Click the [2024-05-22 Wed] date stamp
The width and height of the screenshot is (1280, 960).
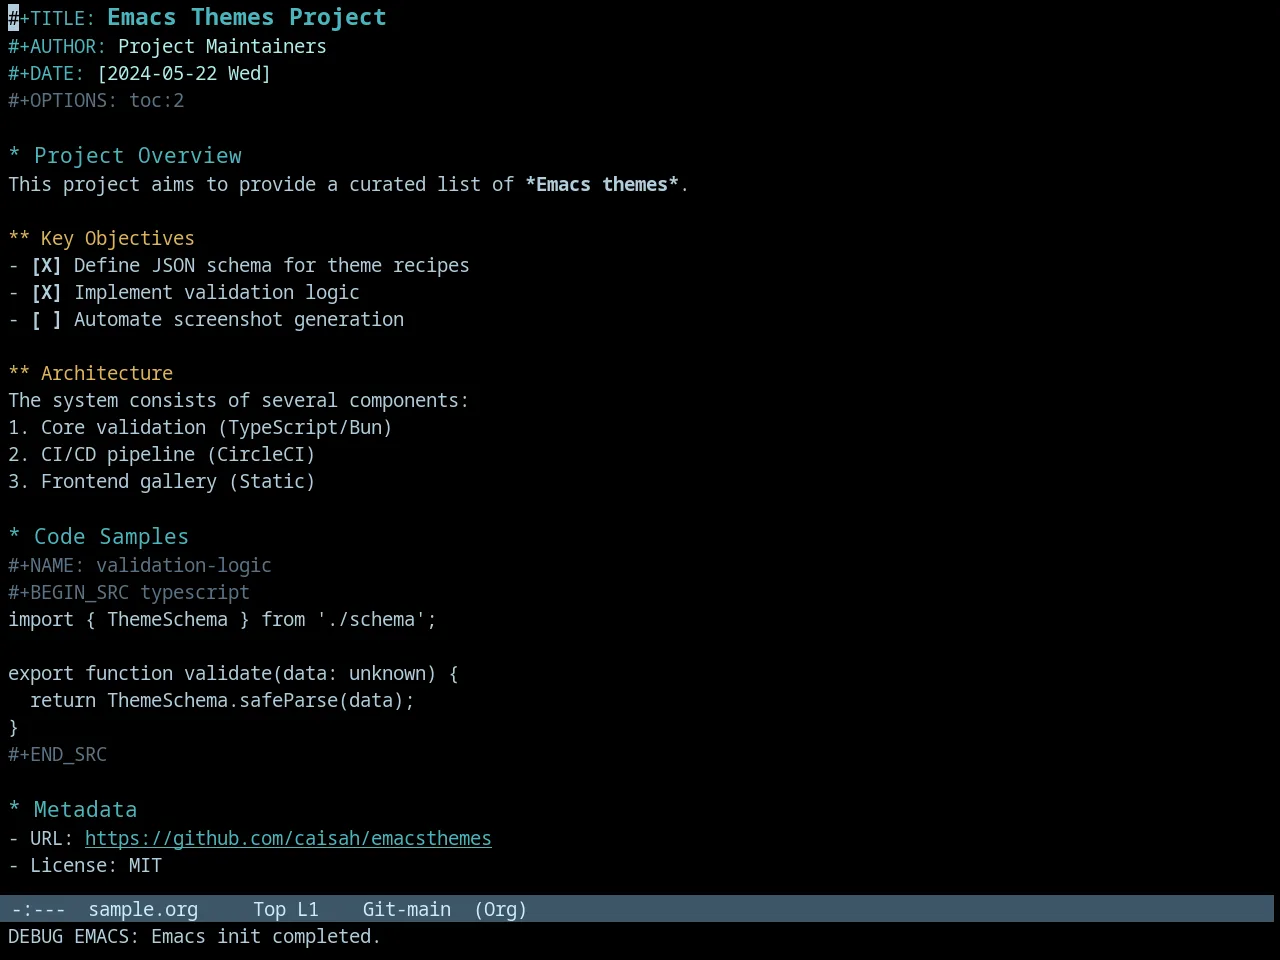click(x=184, y=74)
